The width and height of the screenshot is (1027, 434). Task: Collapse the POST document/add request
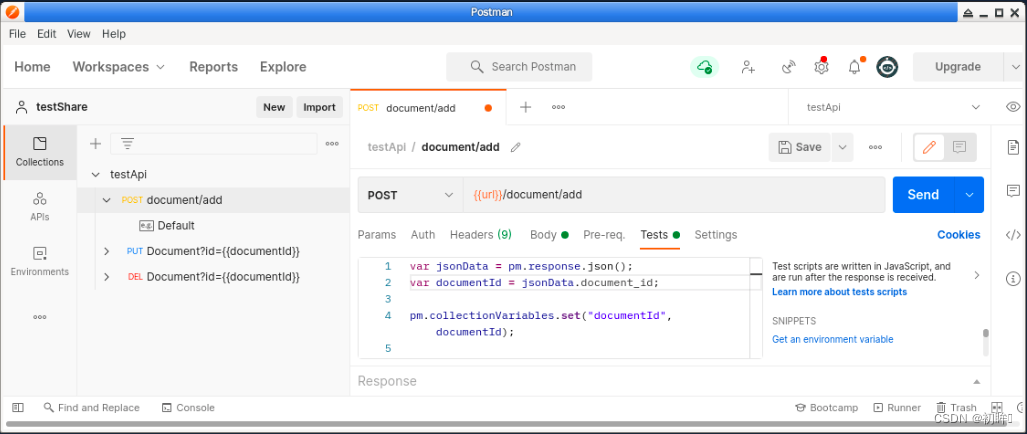pyautogui.click(x=107, y=200)
